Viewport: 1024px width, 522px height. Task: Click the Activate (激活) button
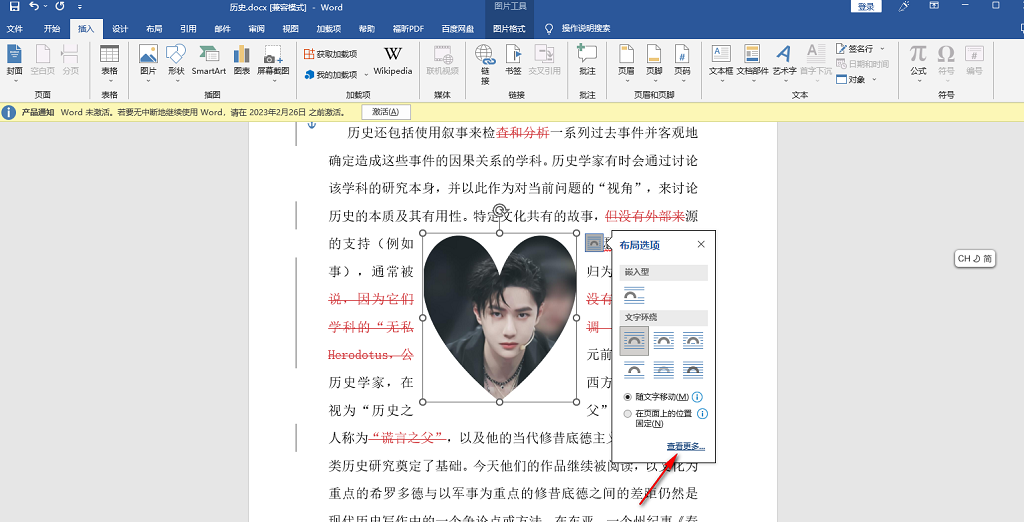[385, 112]
